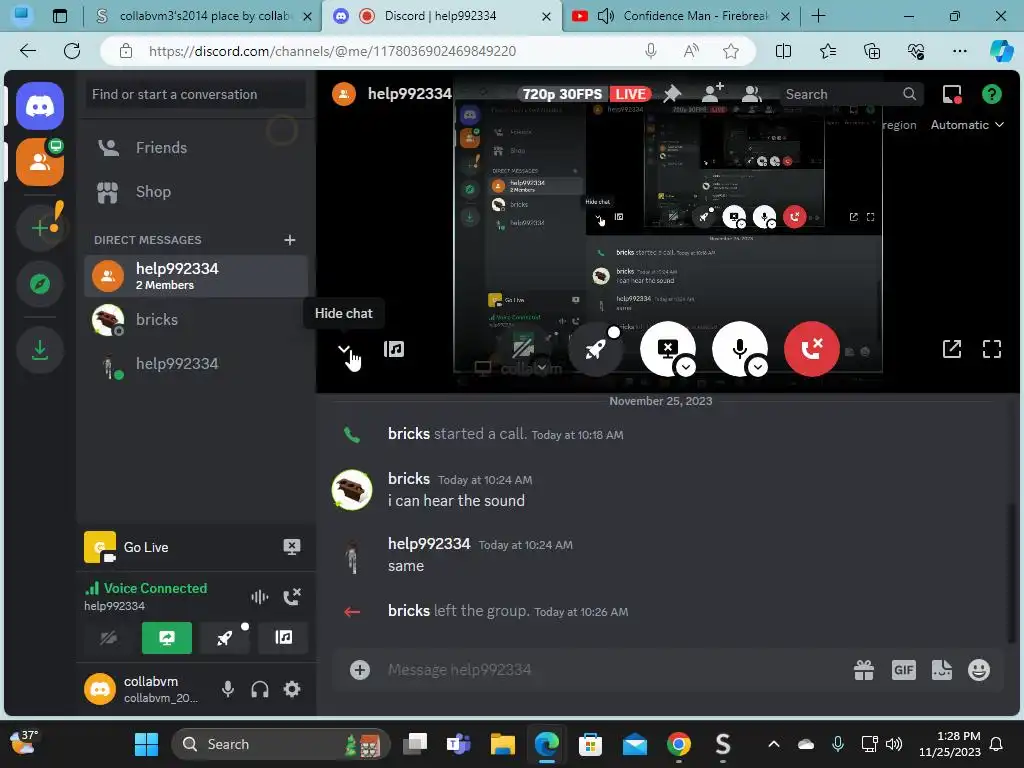This screenshot has width=1024, height=768.
Task: Upload a file with plus button
Action: pos(360,670)
